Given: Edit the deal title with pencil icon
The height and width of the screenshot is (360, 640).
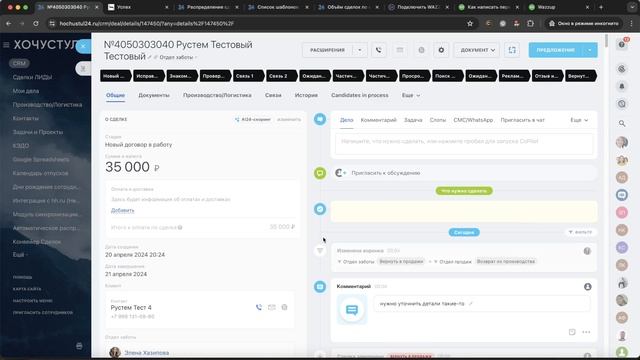Looking at the screenshot, I should [x=150, y=57].
